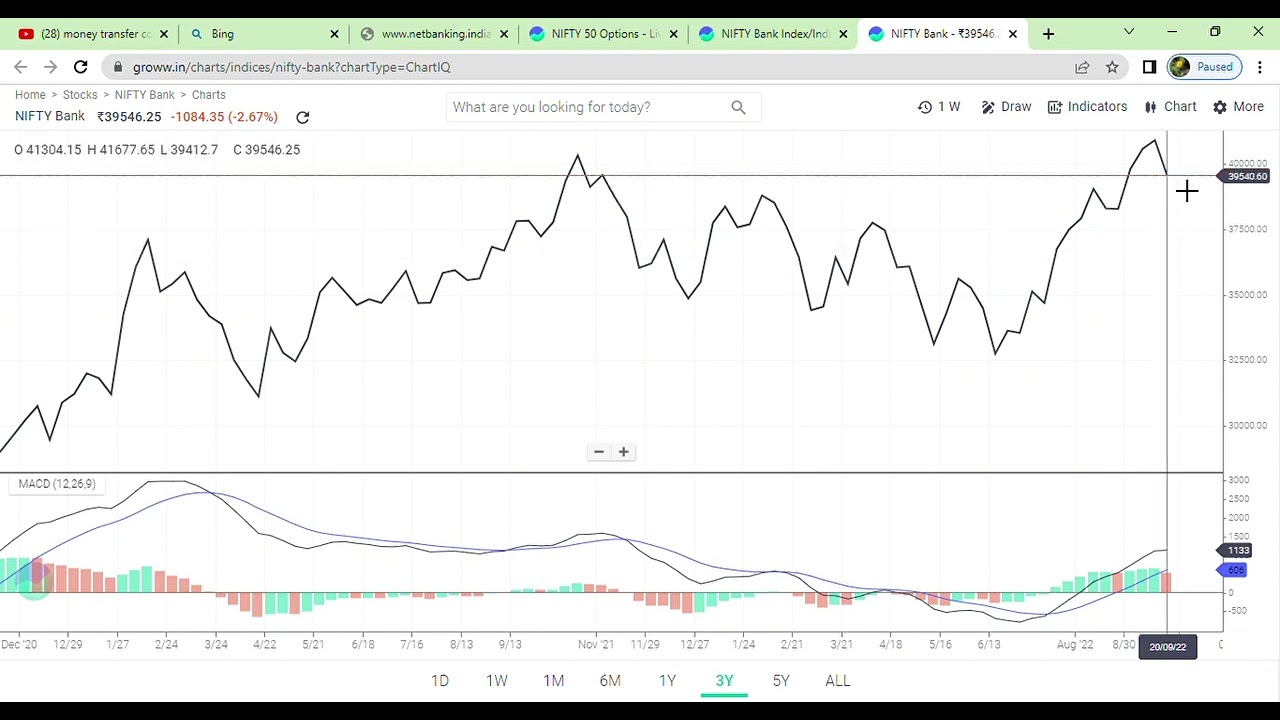Image resolution: width=1280 pixels, height=720 pixels.
Task: Open the Indicators menu
Action: (1087, 107)
